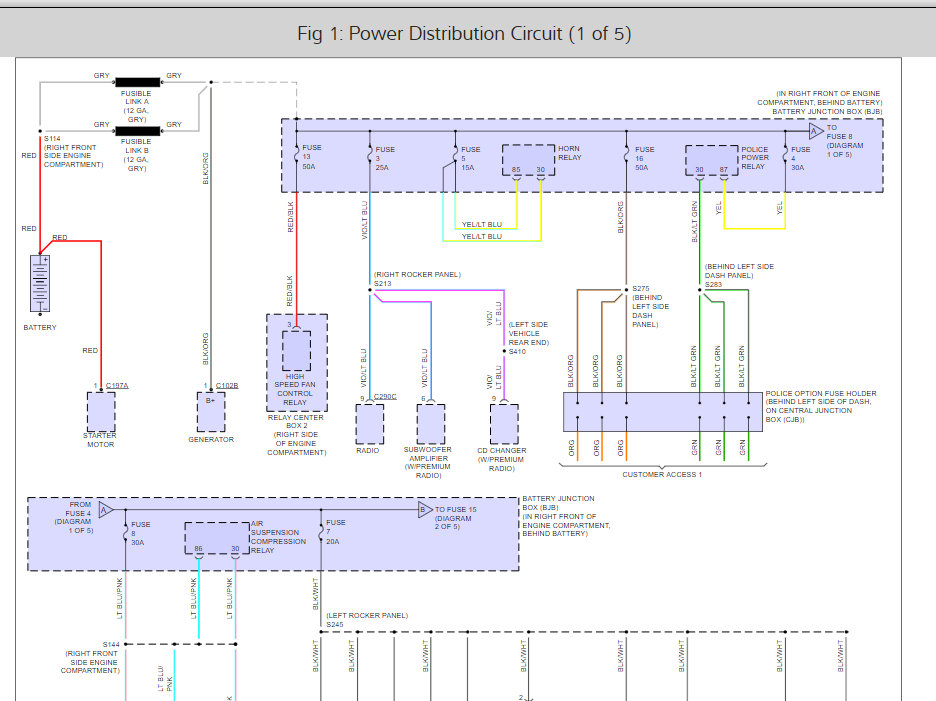
Task: Click the '(LEFT SIDE VEHICLE REAR END)' note
Action: (528, 334)
